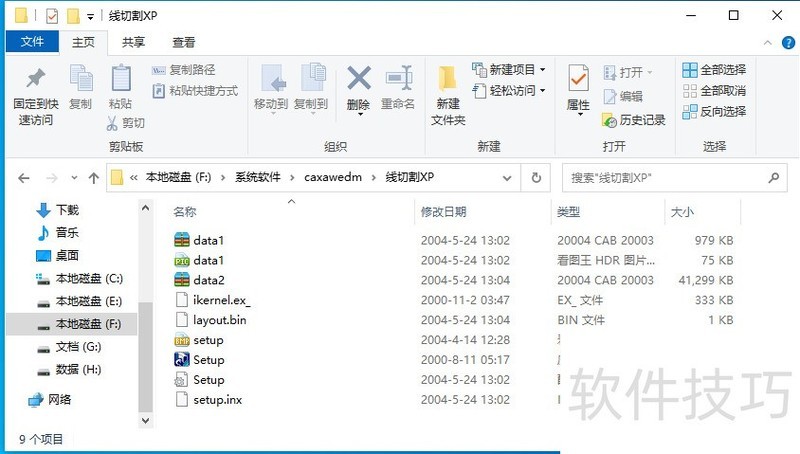Click the properties icon in the title bar
The image size is (800, 454).
pos(52,16)
